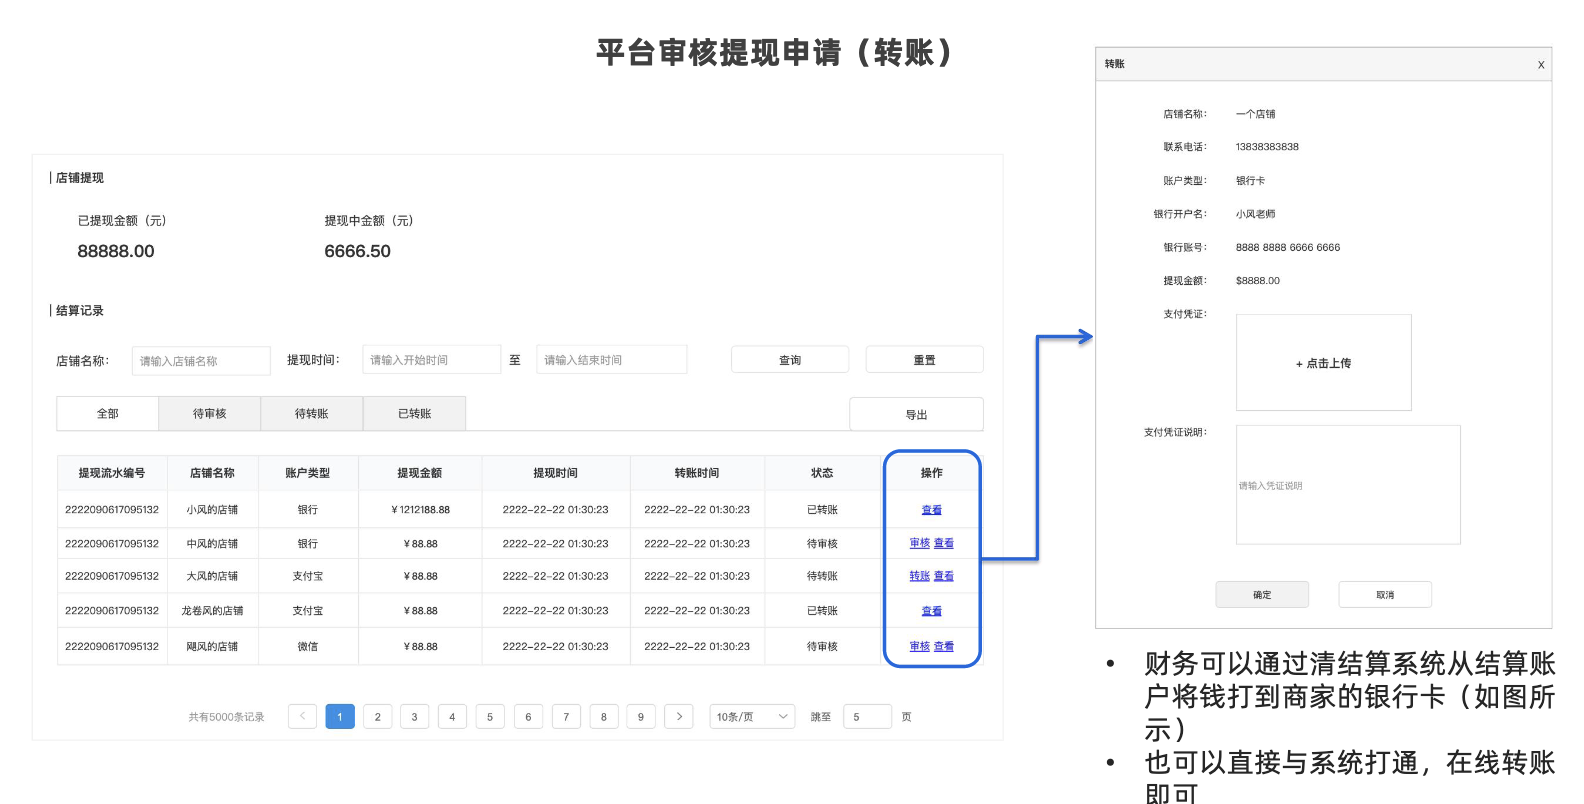
Task: Click the 小风的店铺 cell
Action: (212, 510)
